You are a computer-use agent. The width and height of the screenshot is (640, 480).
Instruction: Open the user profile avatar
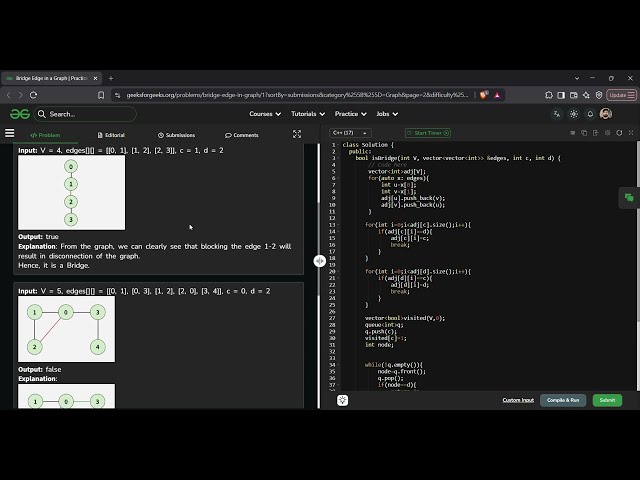tap(606, 114)
